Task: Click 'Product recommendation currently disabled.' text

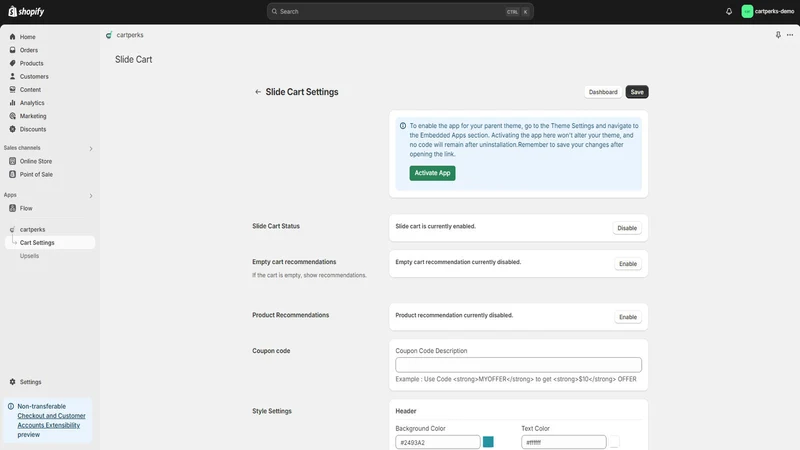Action: click(x=454, y=315)
